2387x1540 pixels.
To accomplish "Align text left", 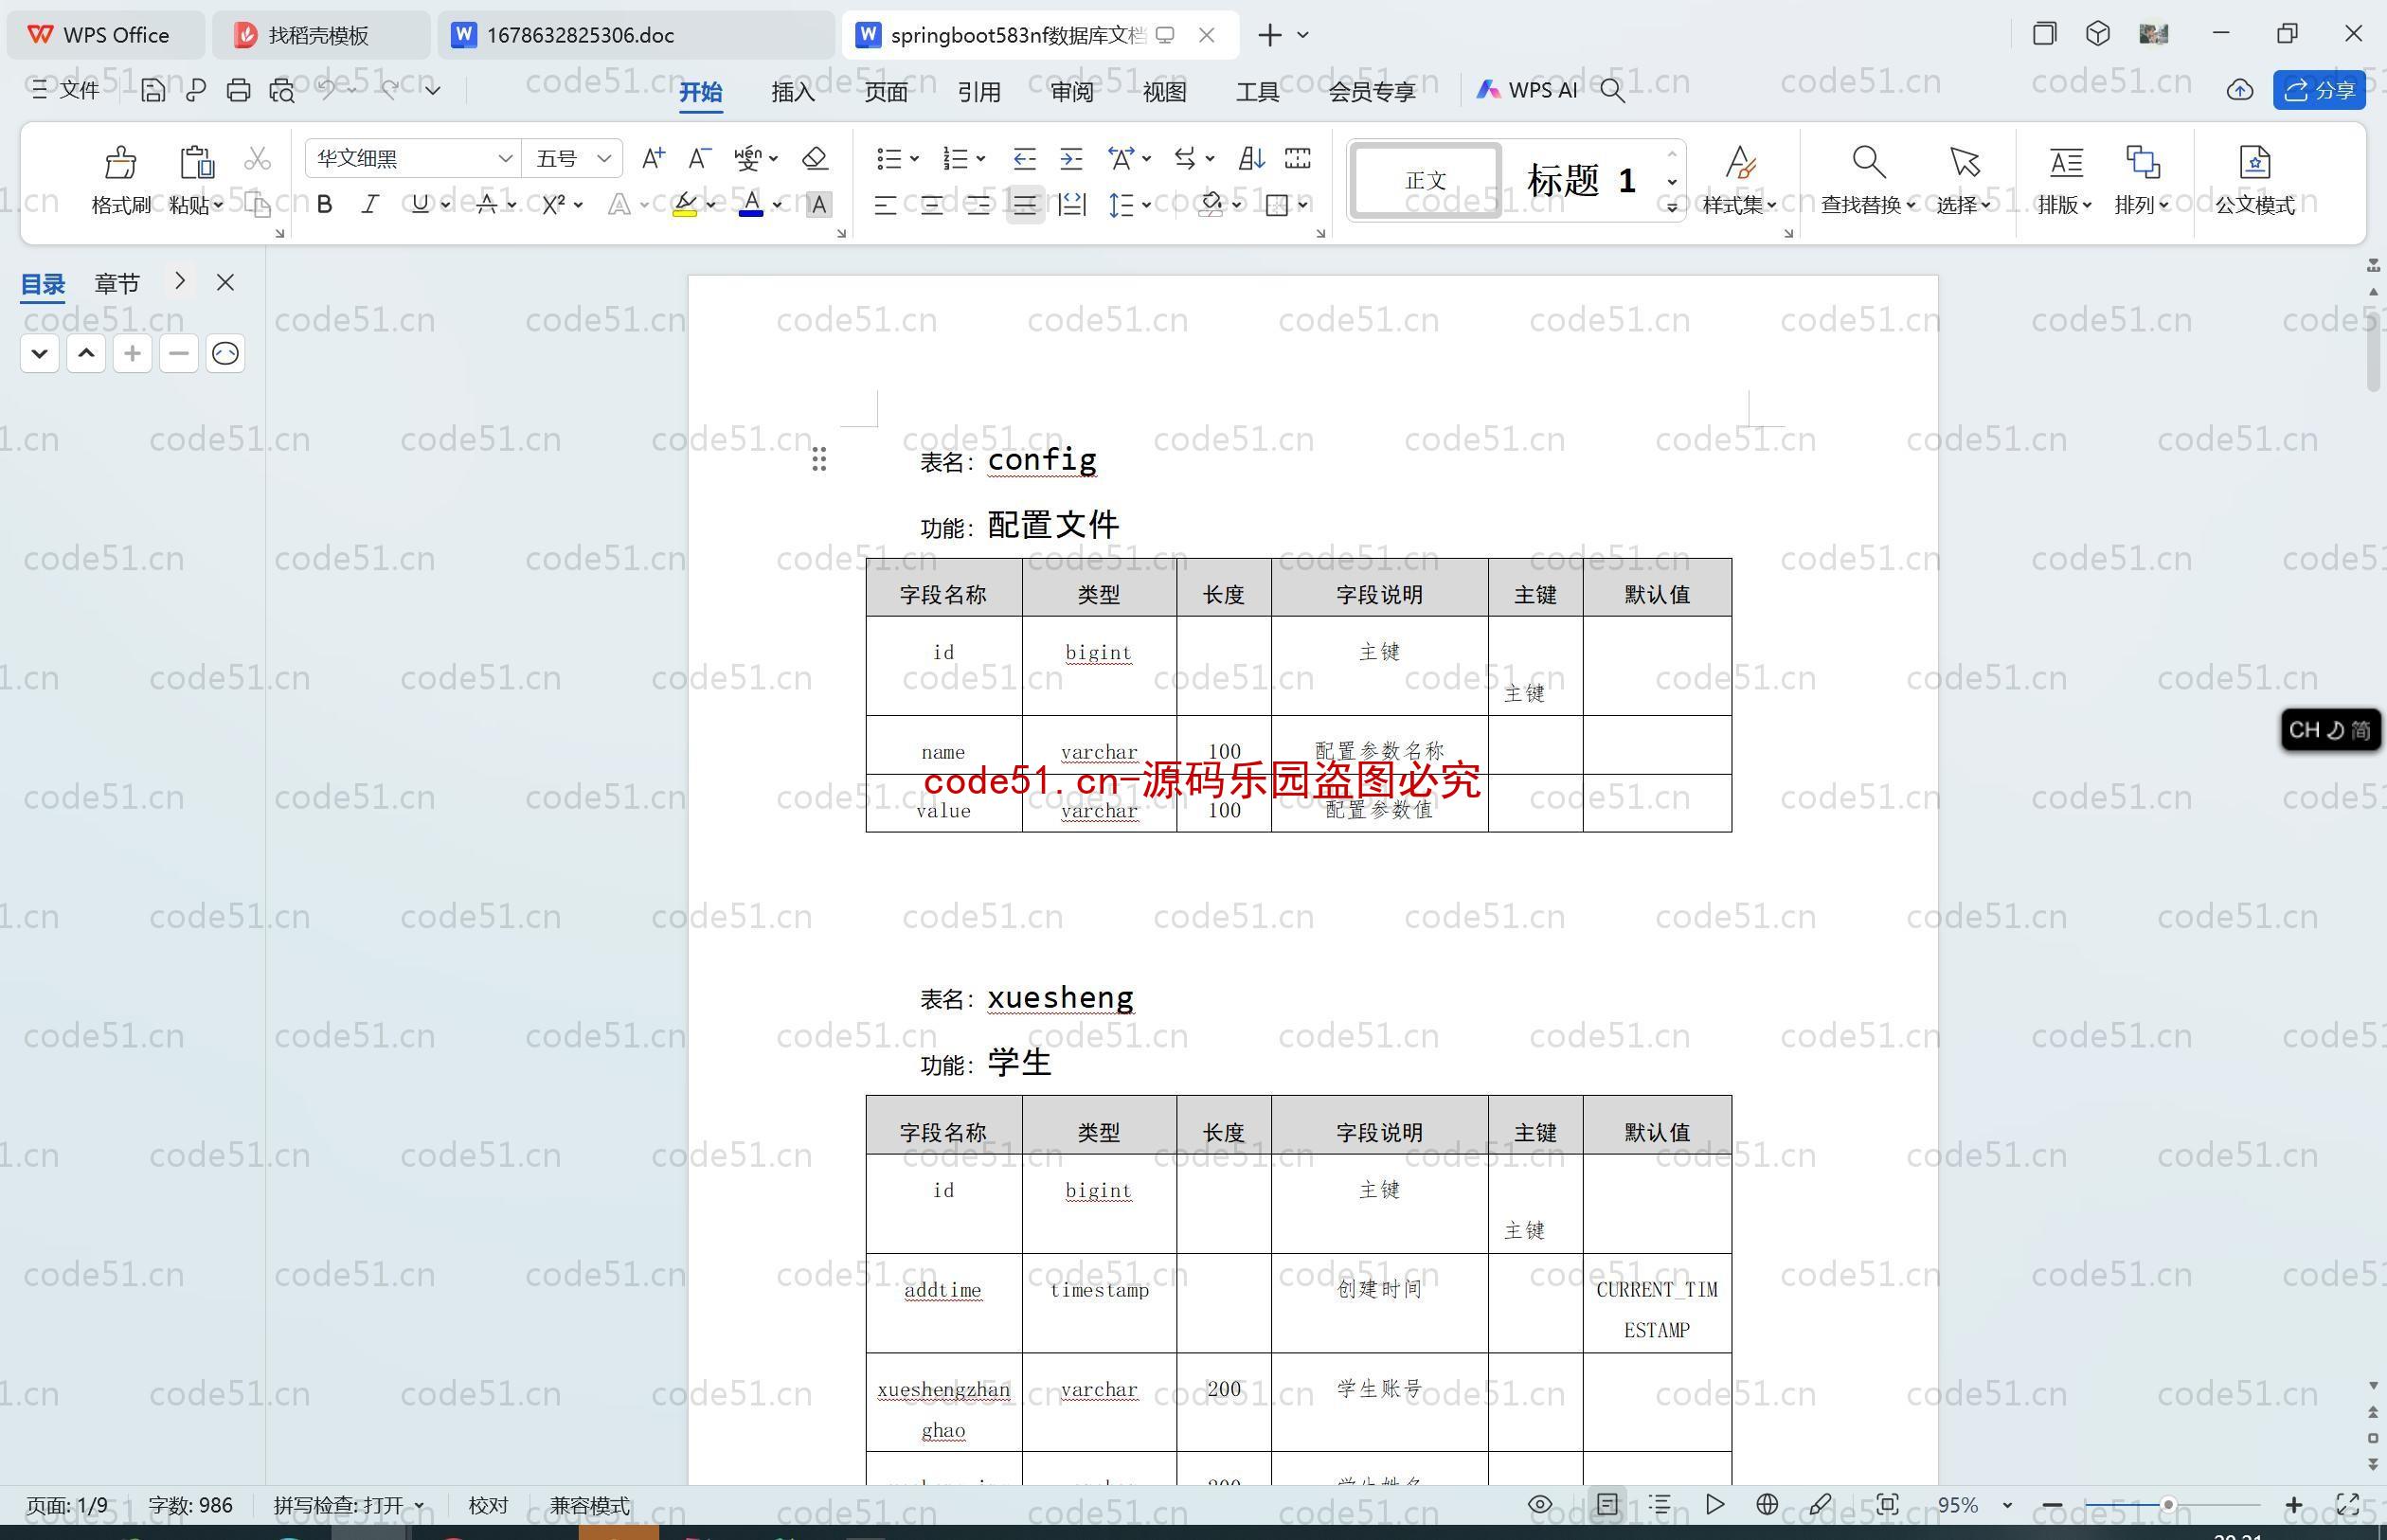I will [884, 205].
